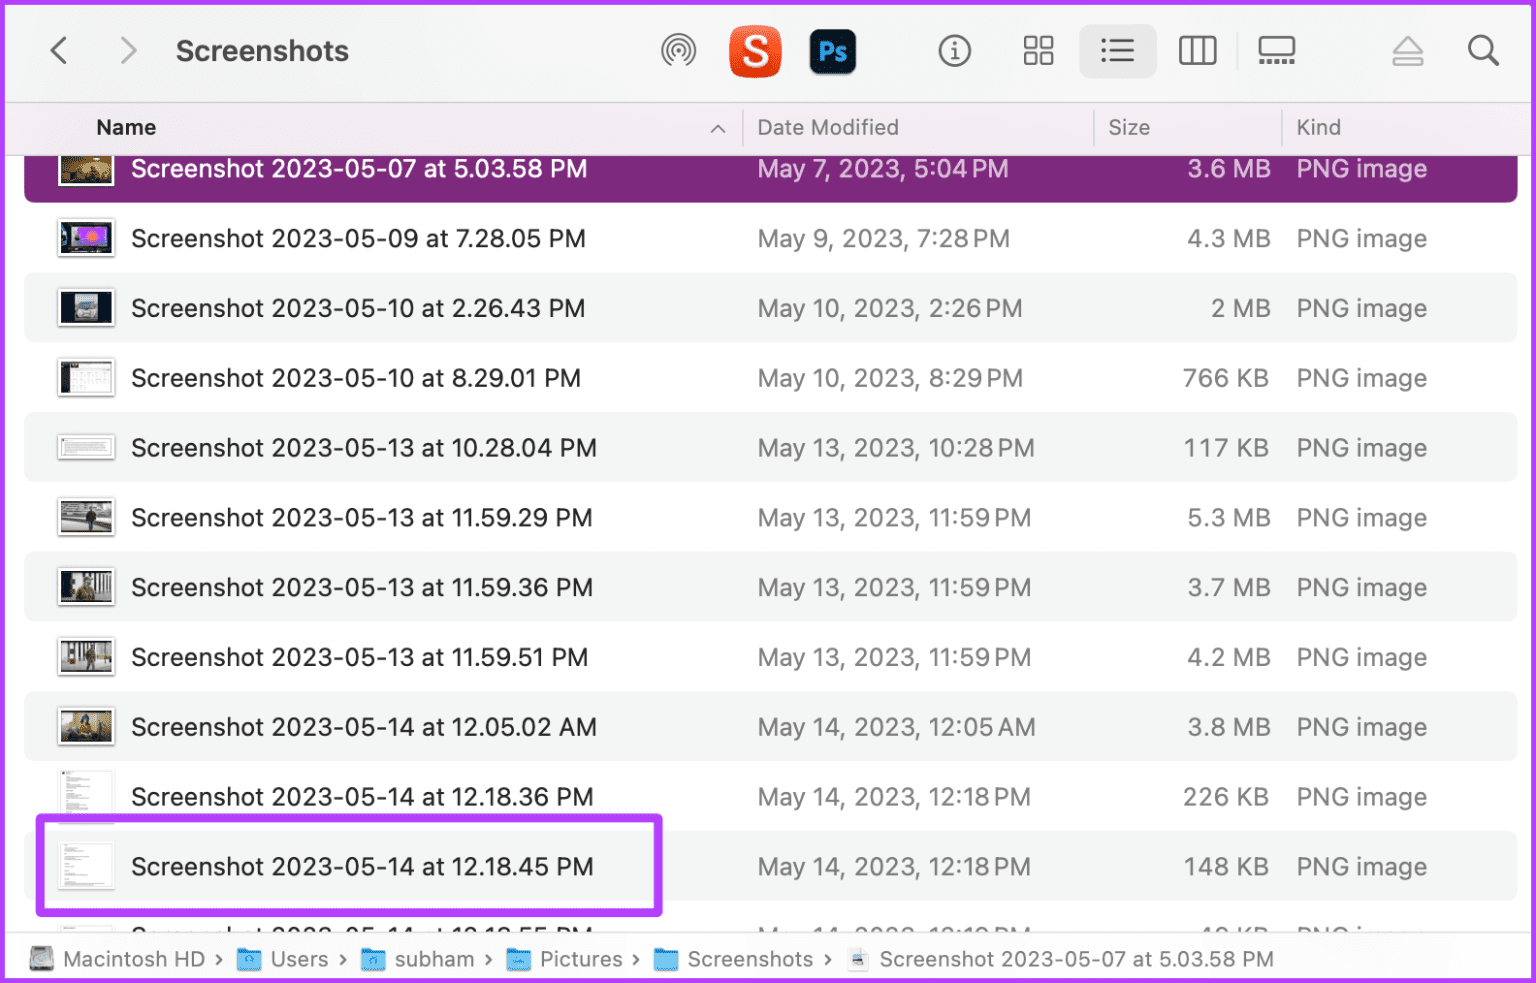The image size is (1536, 983).
Task: Launch the orange S app icon
Action: click(755, 51)
